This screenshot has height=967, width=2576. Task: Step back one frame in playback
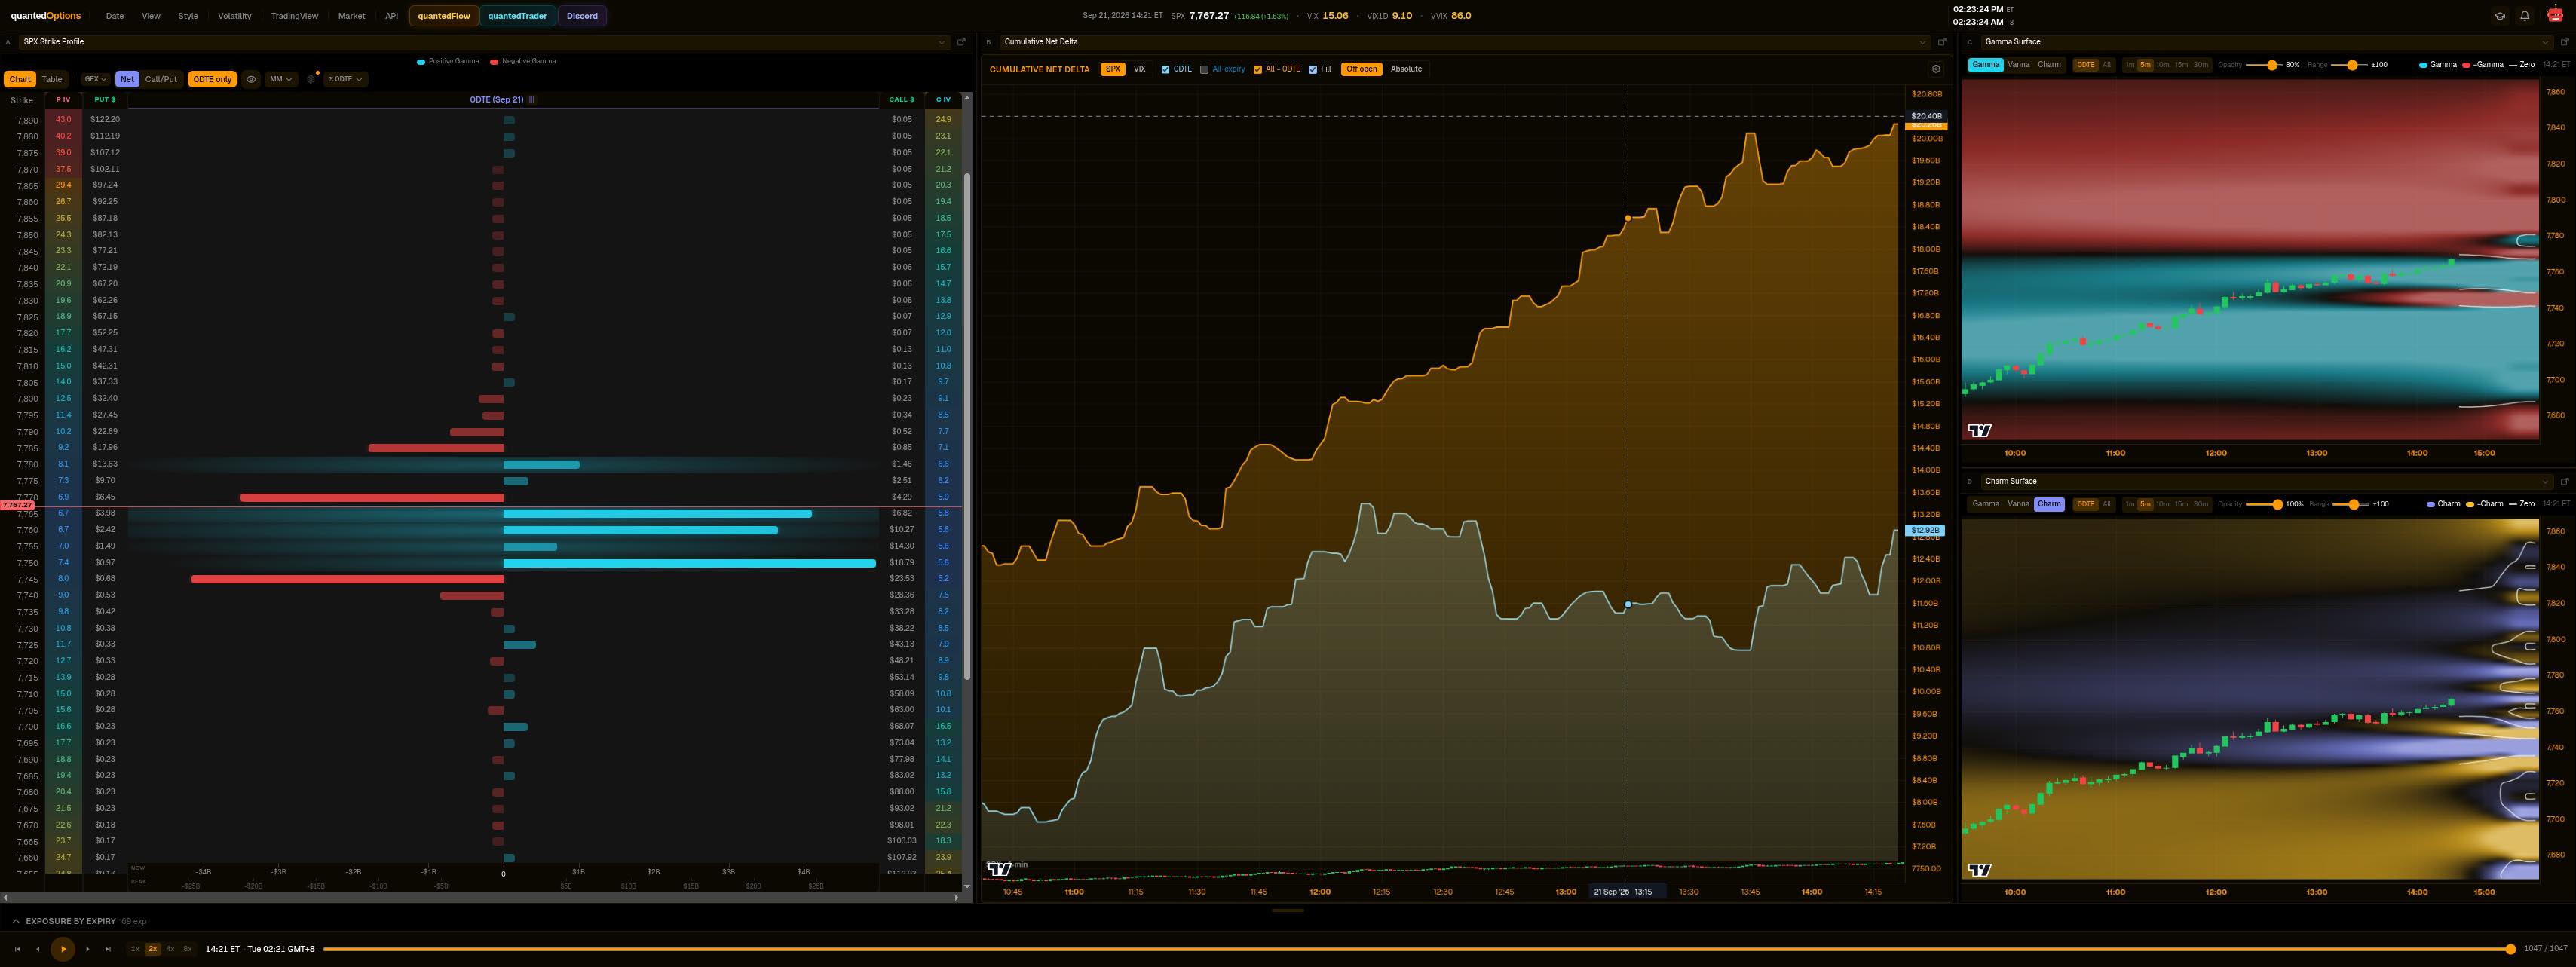[x=38, y=949]
